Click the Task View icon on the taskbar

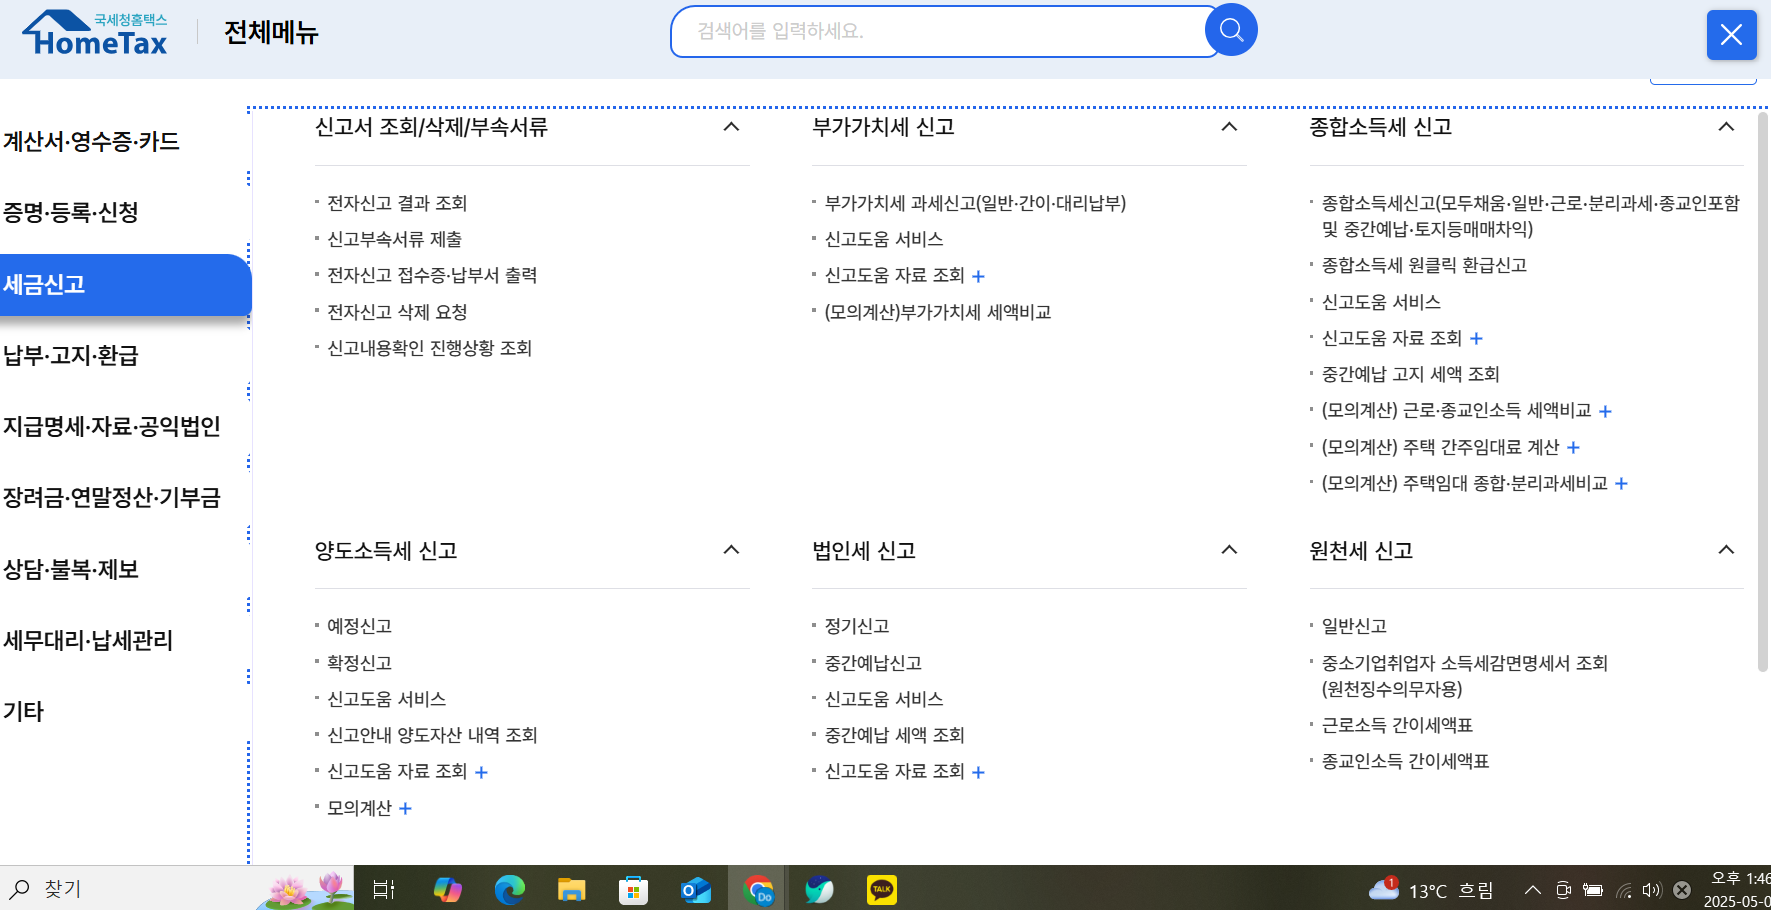tap(383, 888)
